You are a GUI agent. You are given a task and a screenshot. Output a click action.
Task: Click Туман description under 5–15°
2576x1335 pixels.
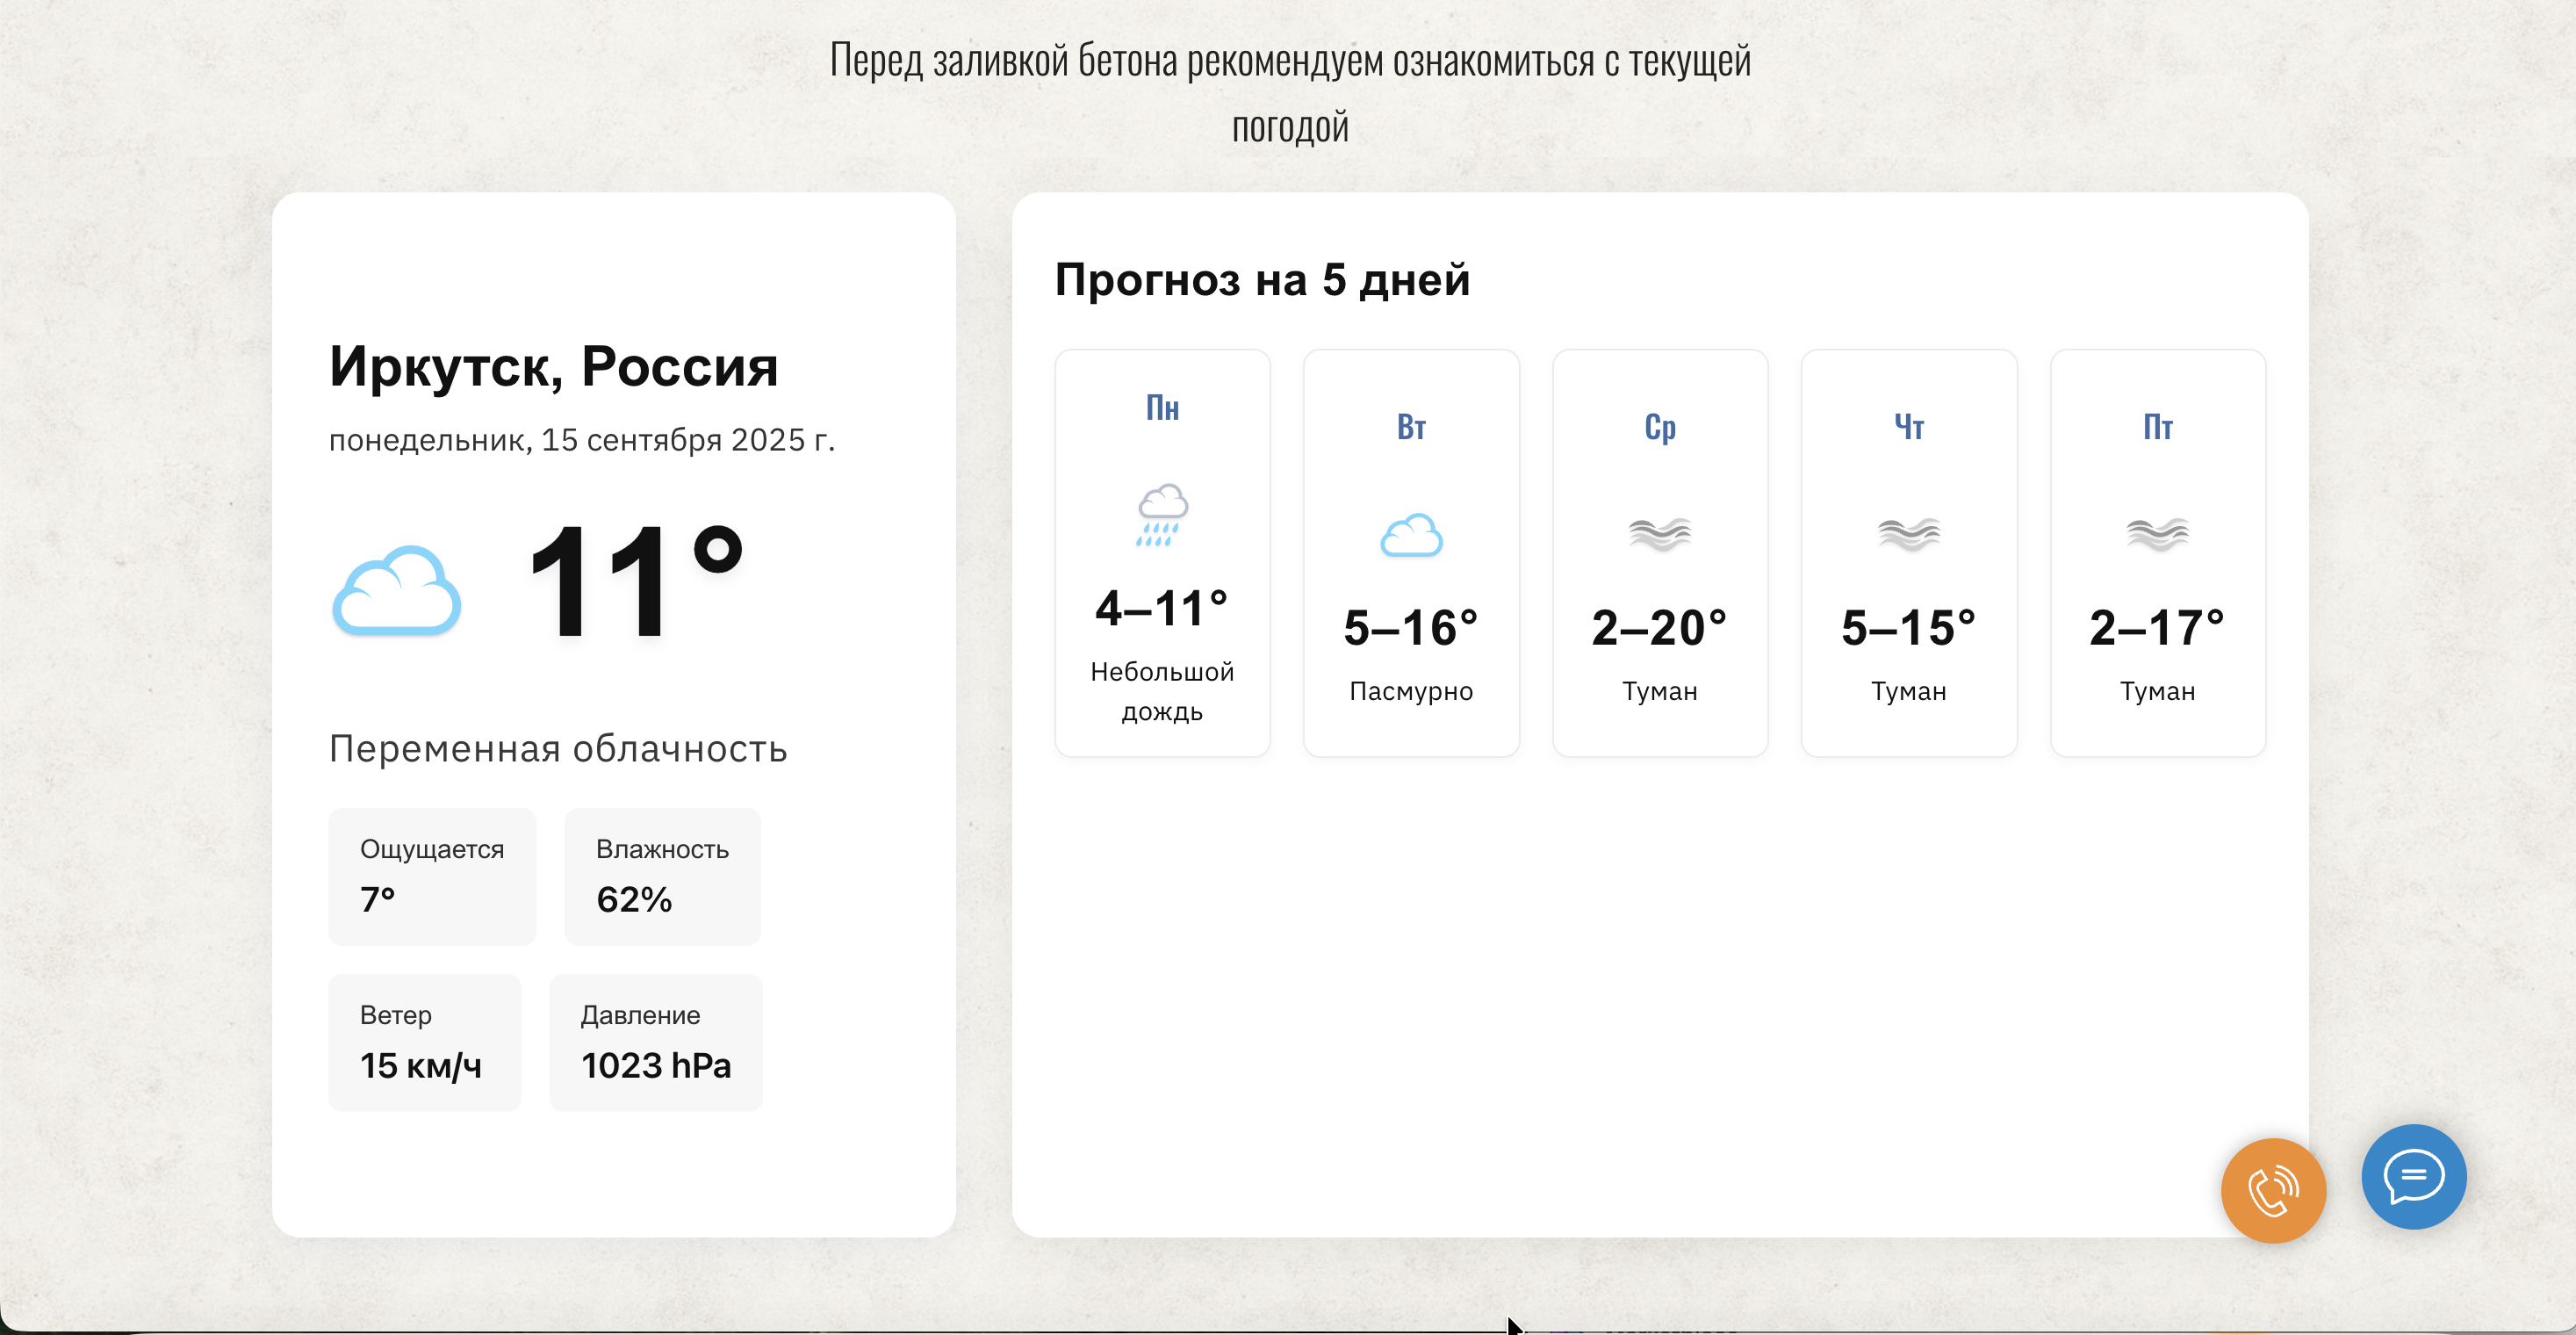[1909, 691]
